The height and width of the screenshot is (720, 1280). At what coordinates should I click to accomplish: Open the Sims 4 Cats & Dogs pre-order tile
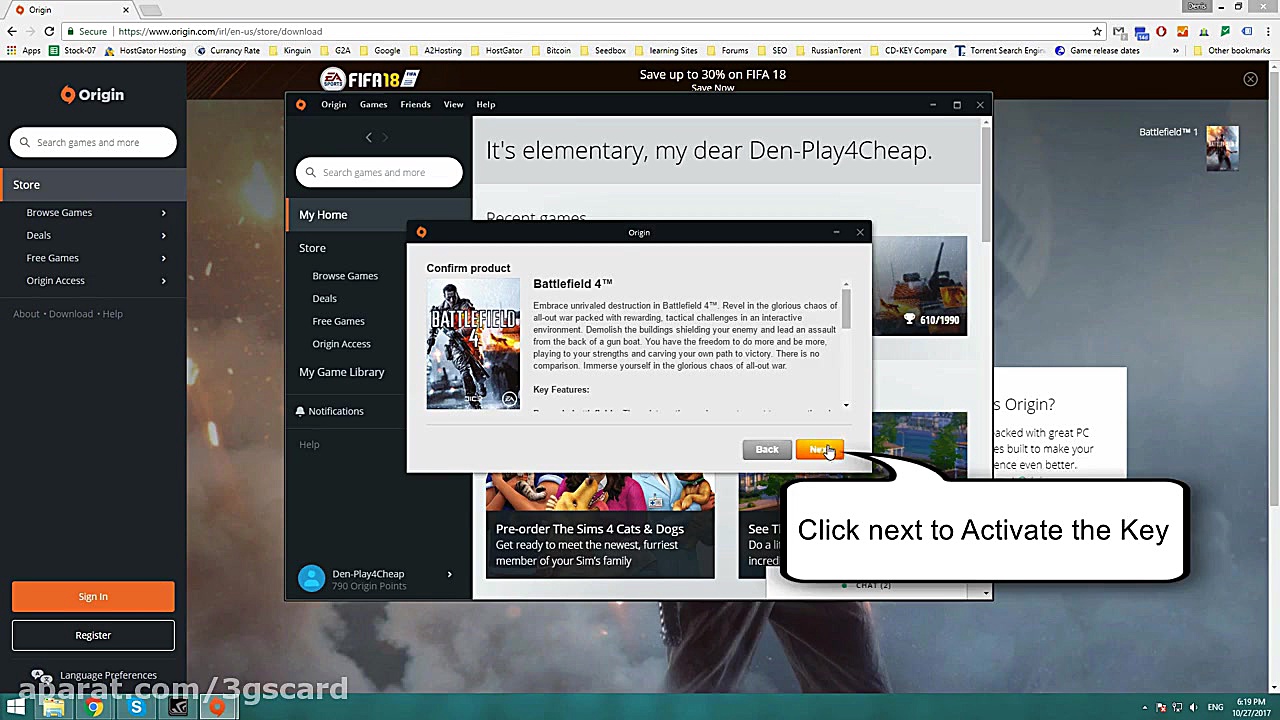600,527
